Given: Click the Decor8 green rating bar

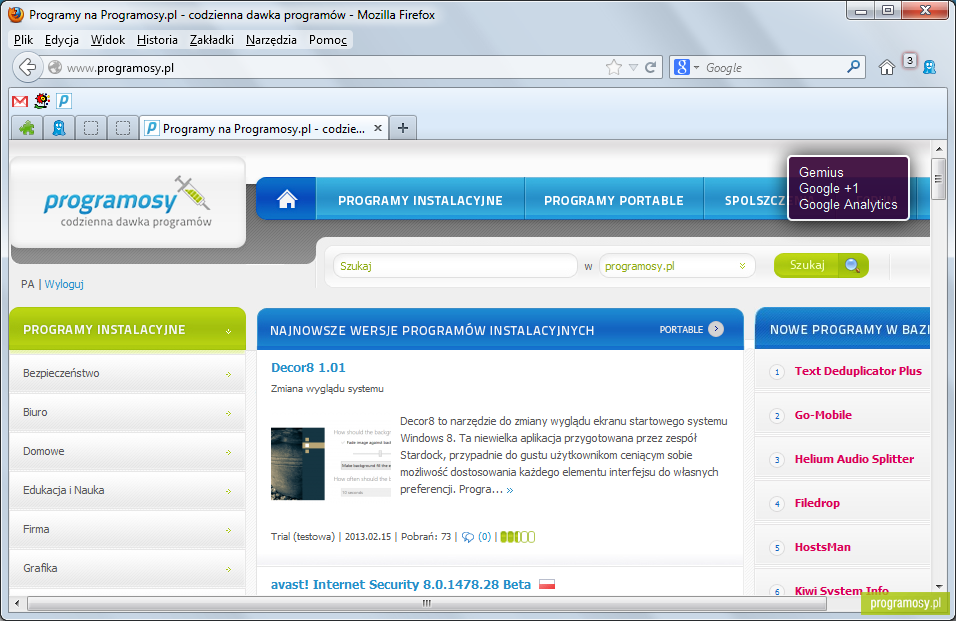Looking at the screenshot, I should (517, 537).
